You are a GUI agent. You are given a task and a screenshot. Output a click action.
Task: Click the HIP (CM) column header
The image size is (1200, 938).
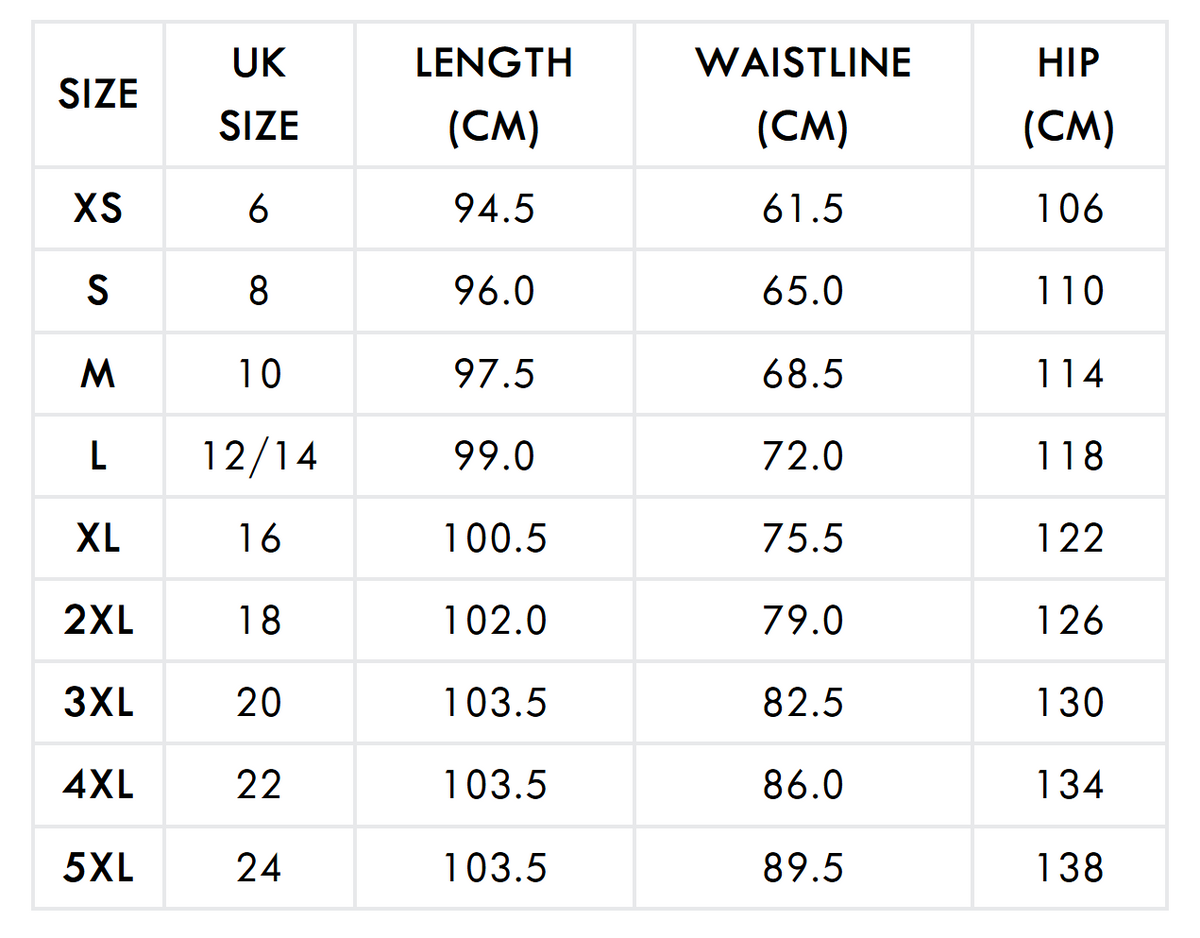coord(1069,94)
